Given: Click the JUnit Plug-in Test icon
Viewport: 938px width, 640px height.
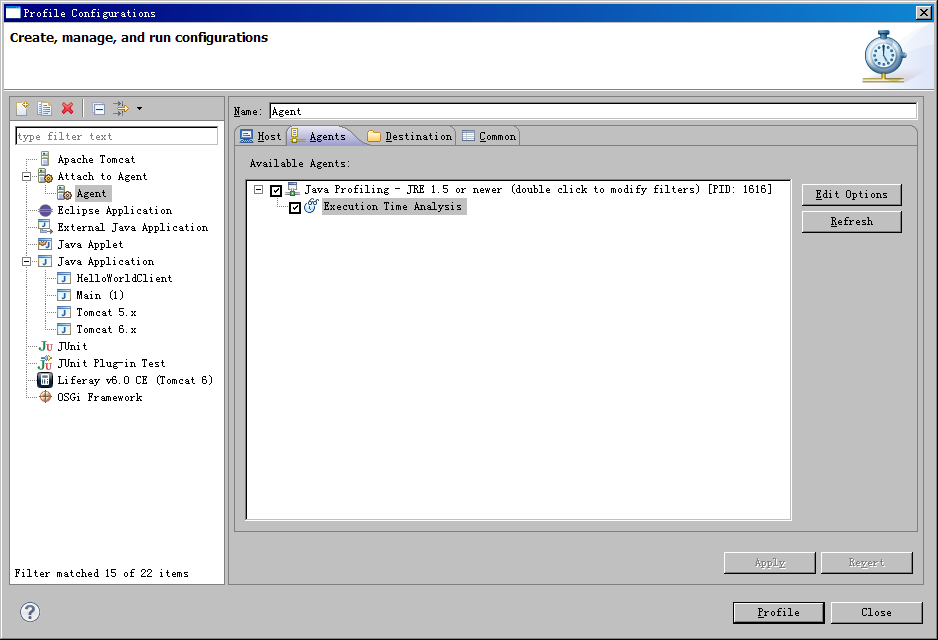Looking at the screenshot, I should 45,363.
